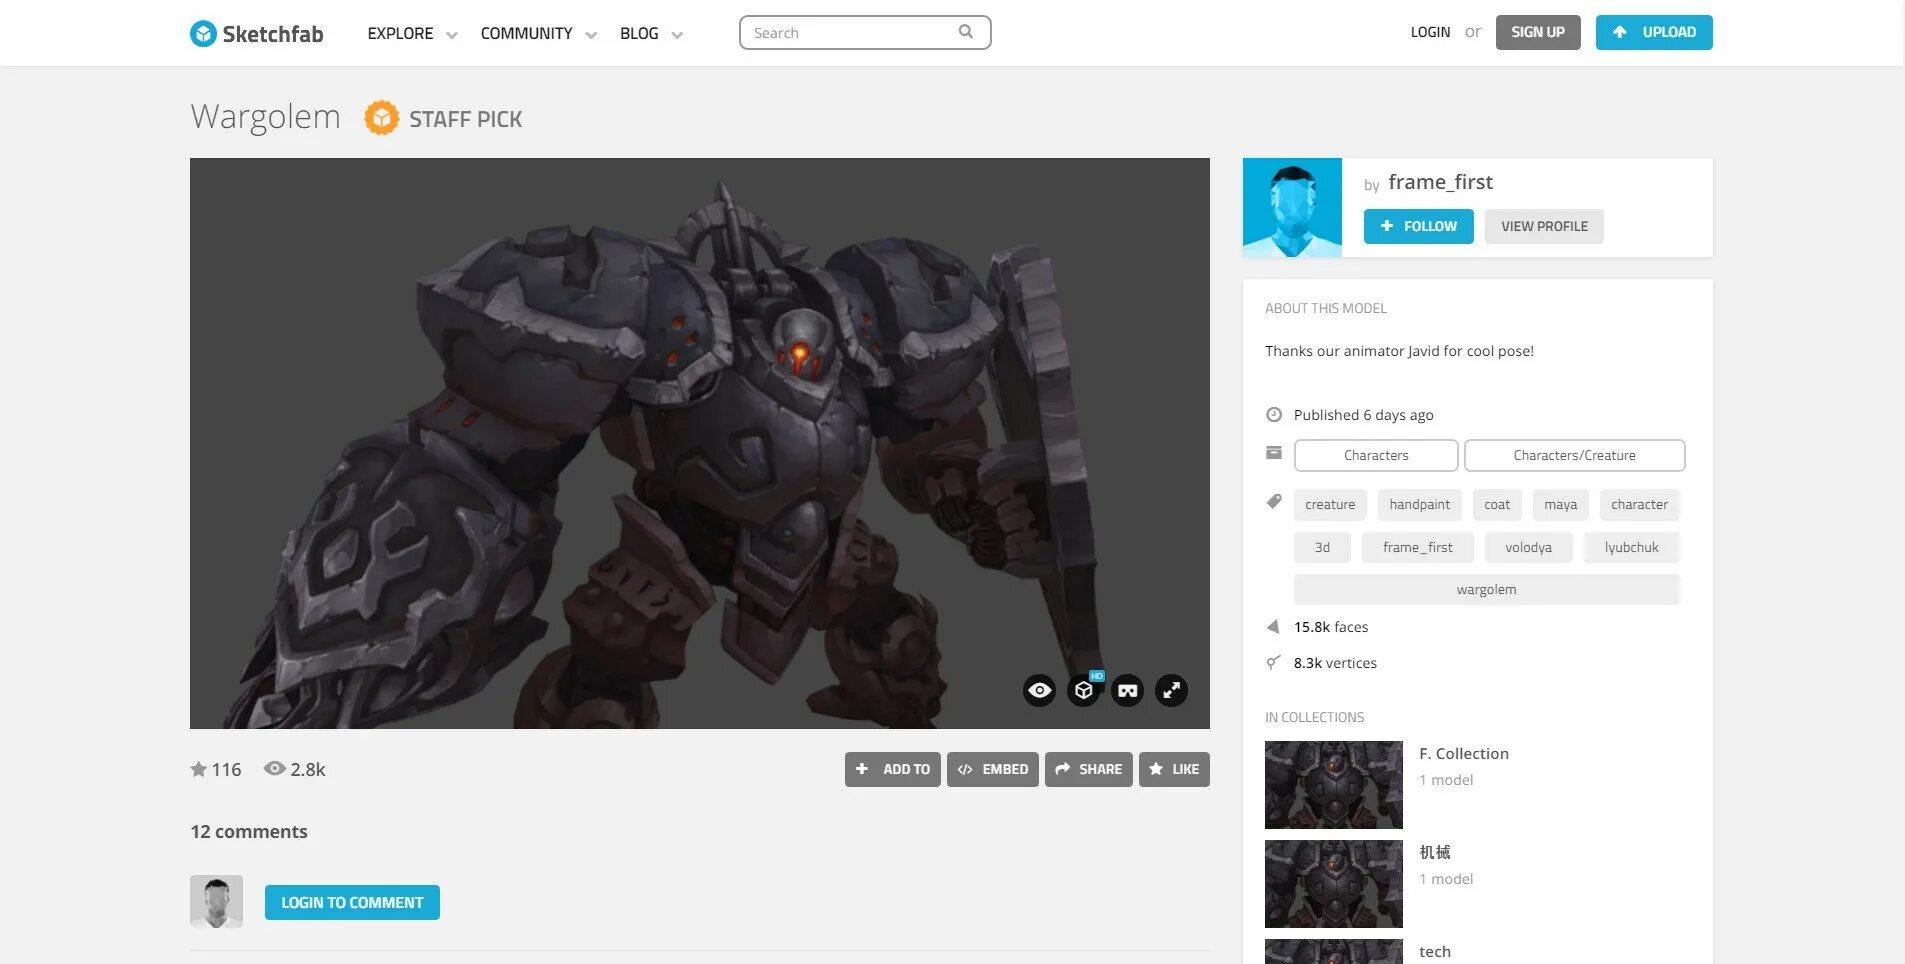This screenshot has height=964, width=1905.
Task: Expand the Explore dropdown menu
Action: [x=452, y=35]
